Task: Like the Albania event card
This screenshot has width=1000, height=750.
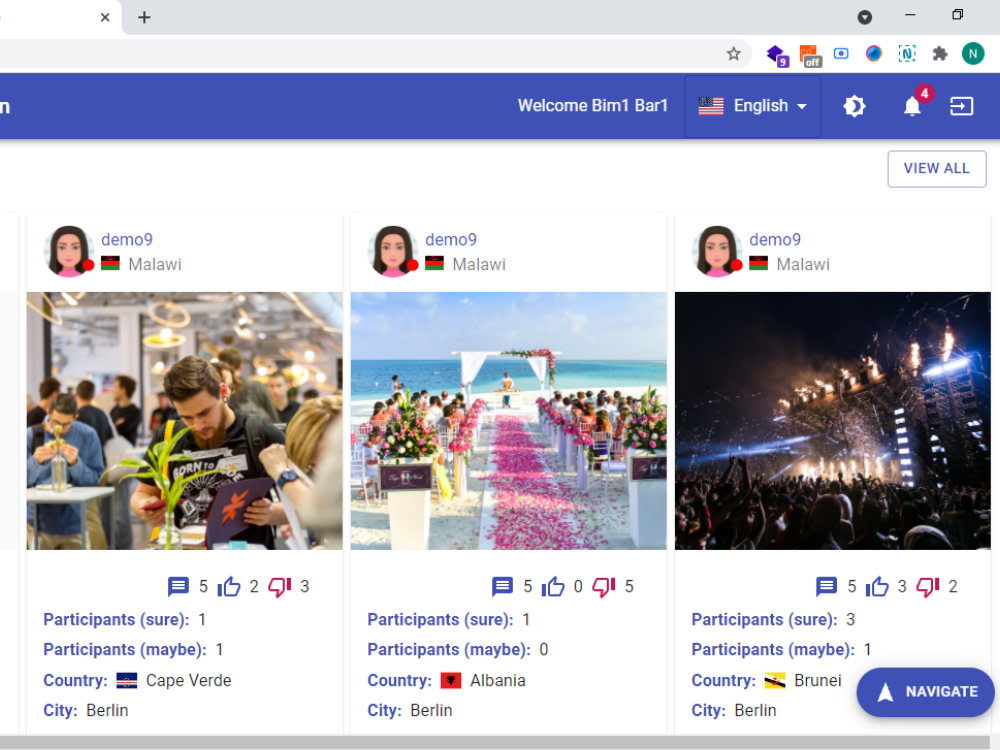Action: pos(553,586)
